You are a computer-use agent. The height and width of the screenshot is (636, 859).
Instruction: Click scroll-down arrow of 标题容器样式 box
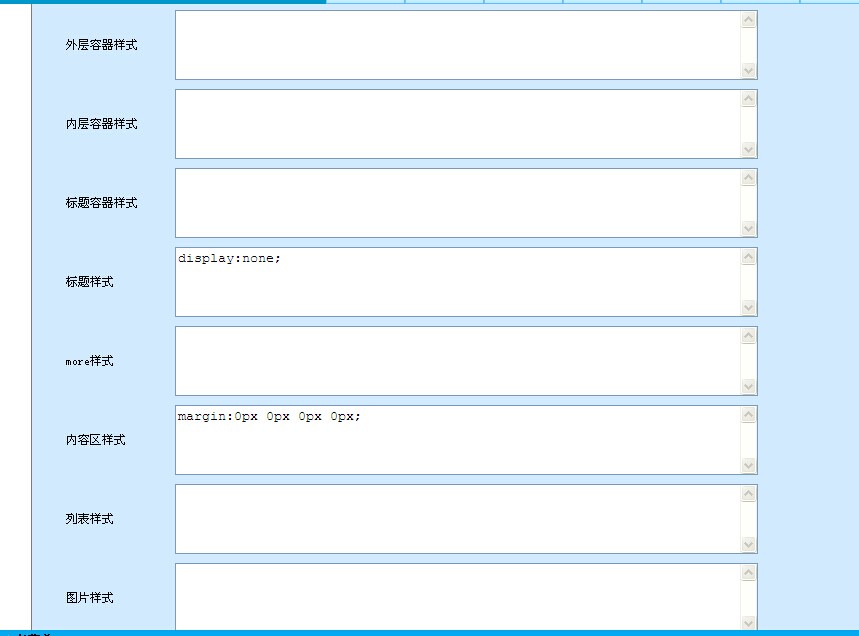(749, 228)
